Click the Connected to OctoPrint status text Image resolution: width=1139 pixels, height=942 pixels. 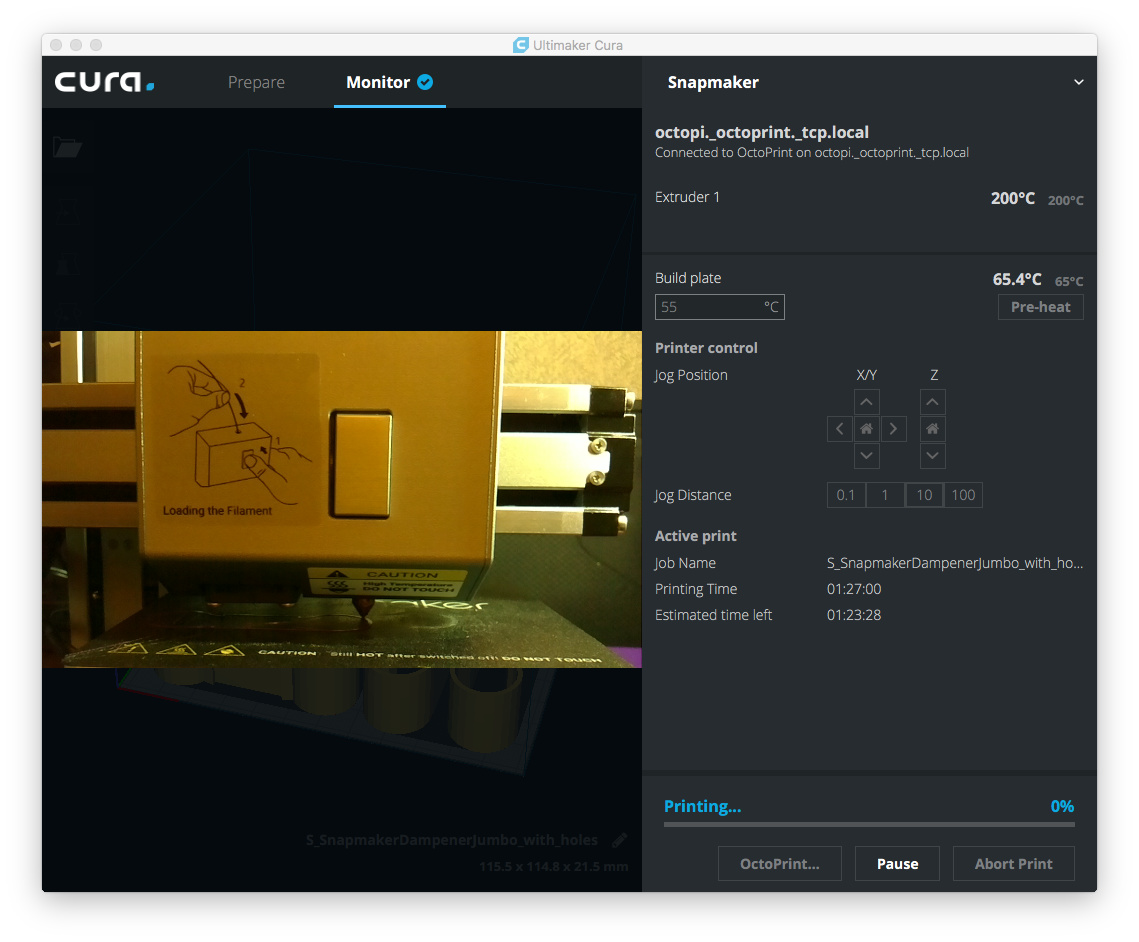tap(811, 153)
